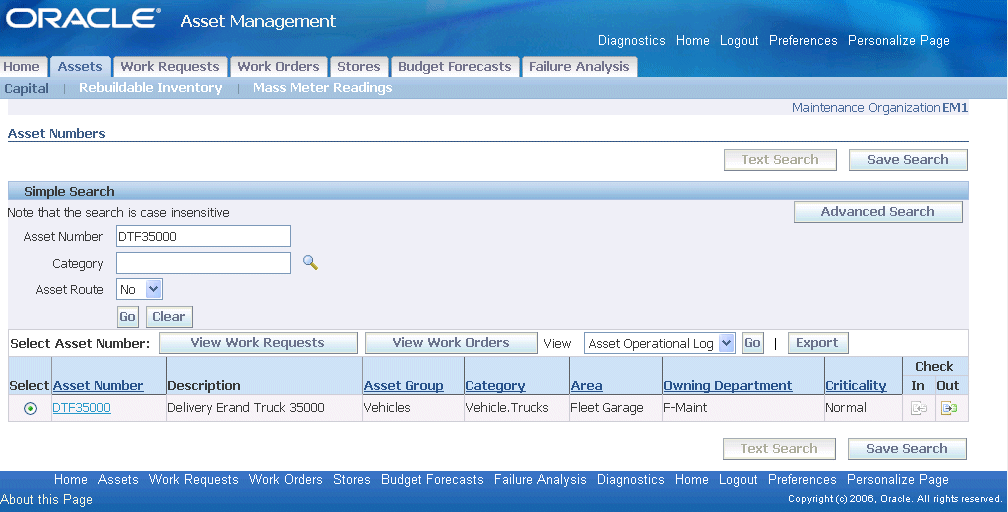Screen dimensions: 1008x512
Task: Click the footer Diagnostics link
Action: (631, 479)
